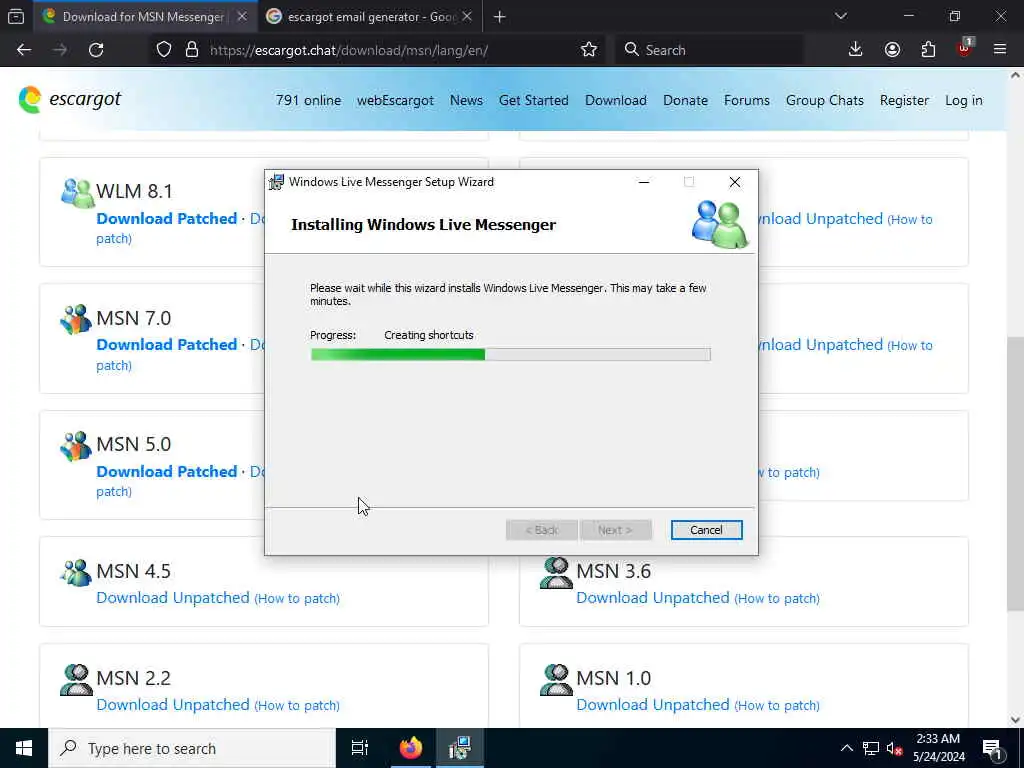Click the installation progress bar
This screenshot has width=1024, height=768.
tap(511, 355)
